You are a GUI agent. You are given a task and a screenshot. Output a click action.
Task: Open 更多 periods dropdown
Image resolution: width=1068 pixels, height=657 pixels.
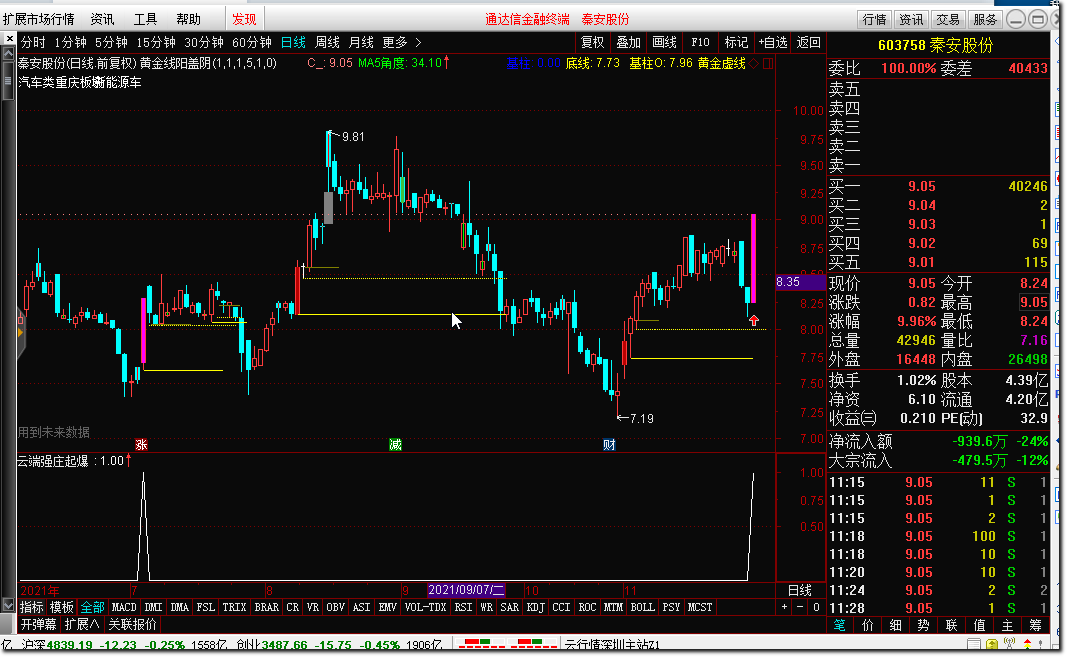pyautogui.click(x=402, y=42)
